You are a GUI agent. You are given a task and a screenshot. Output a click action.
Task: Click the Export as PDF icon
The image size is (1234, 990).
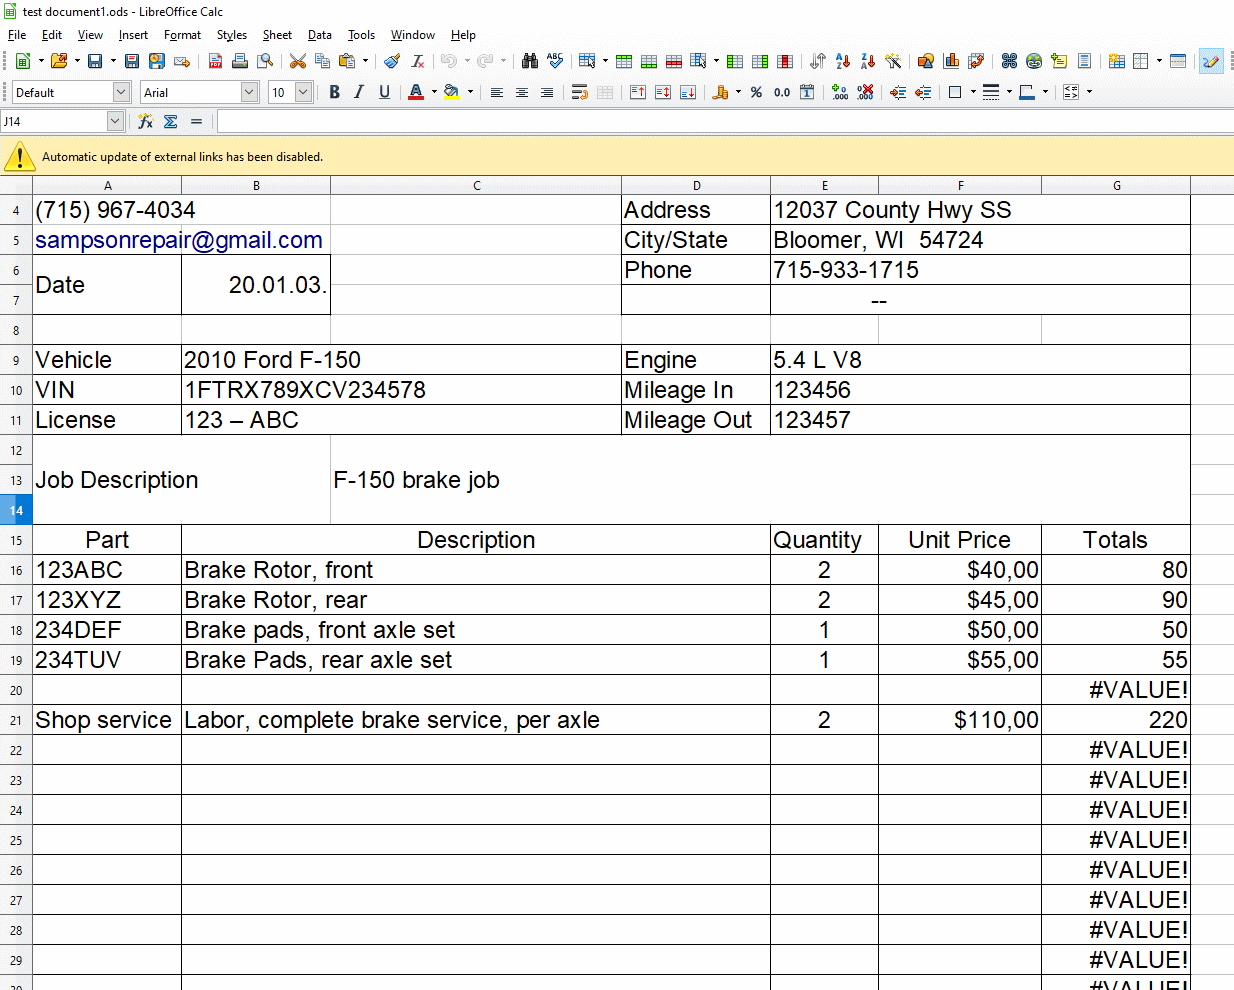tap(215, 62)
